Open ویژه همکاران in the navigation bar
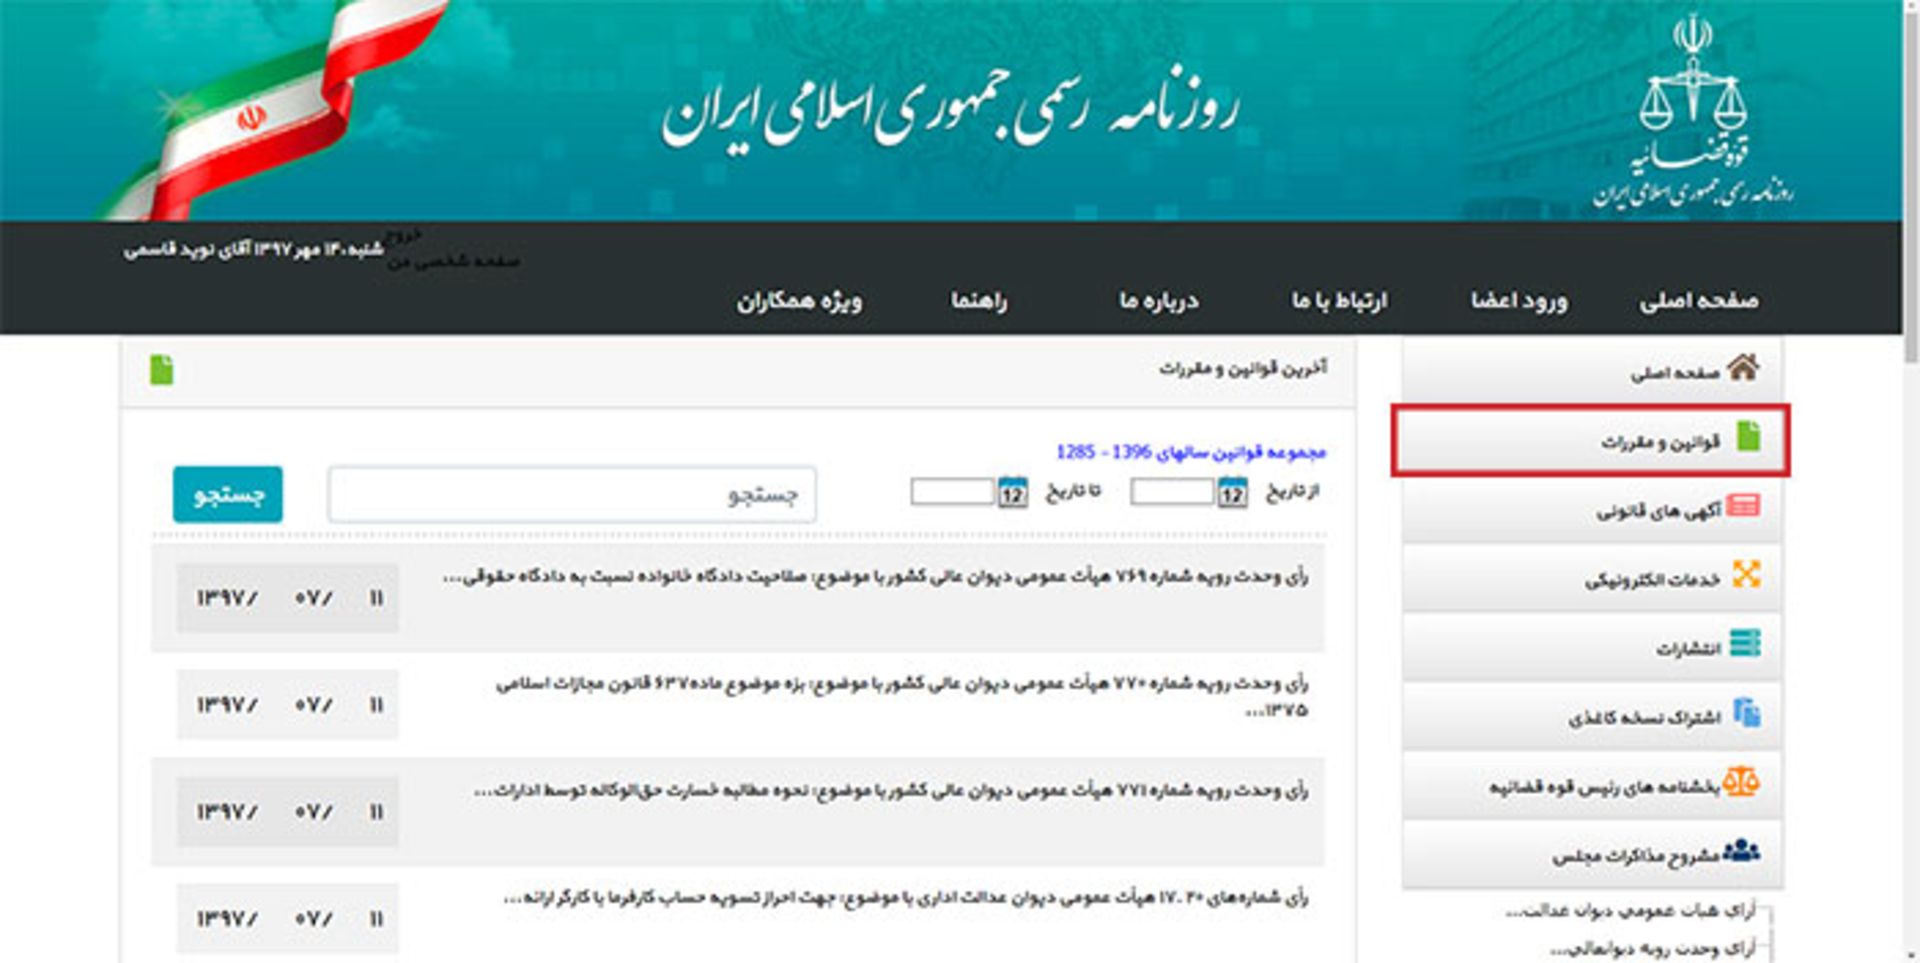Image resolution: width=1920 pixels, height=963 pixels. pyautogui.click(x=800, y=298)
